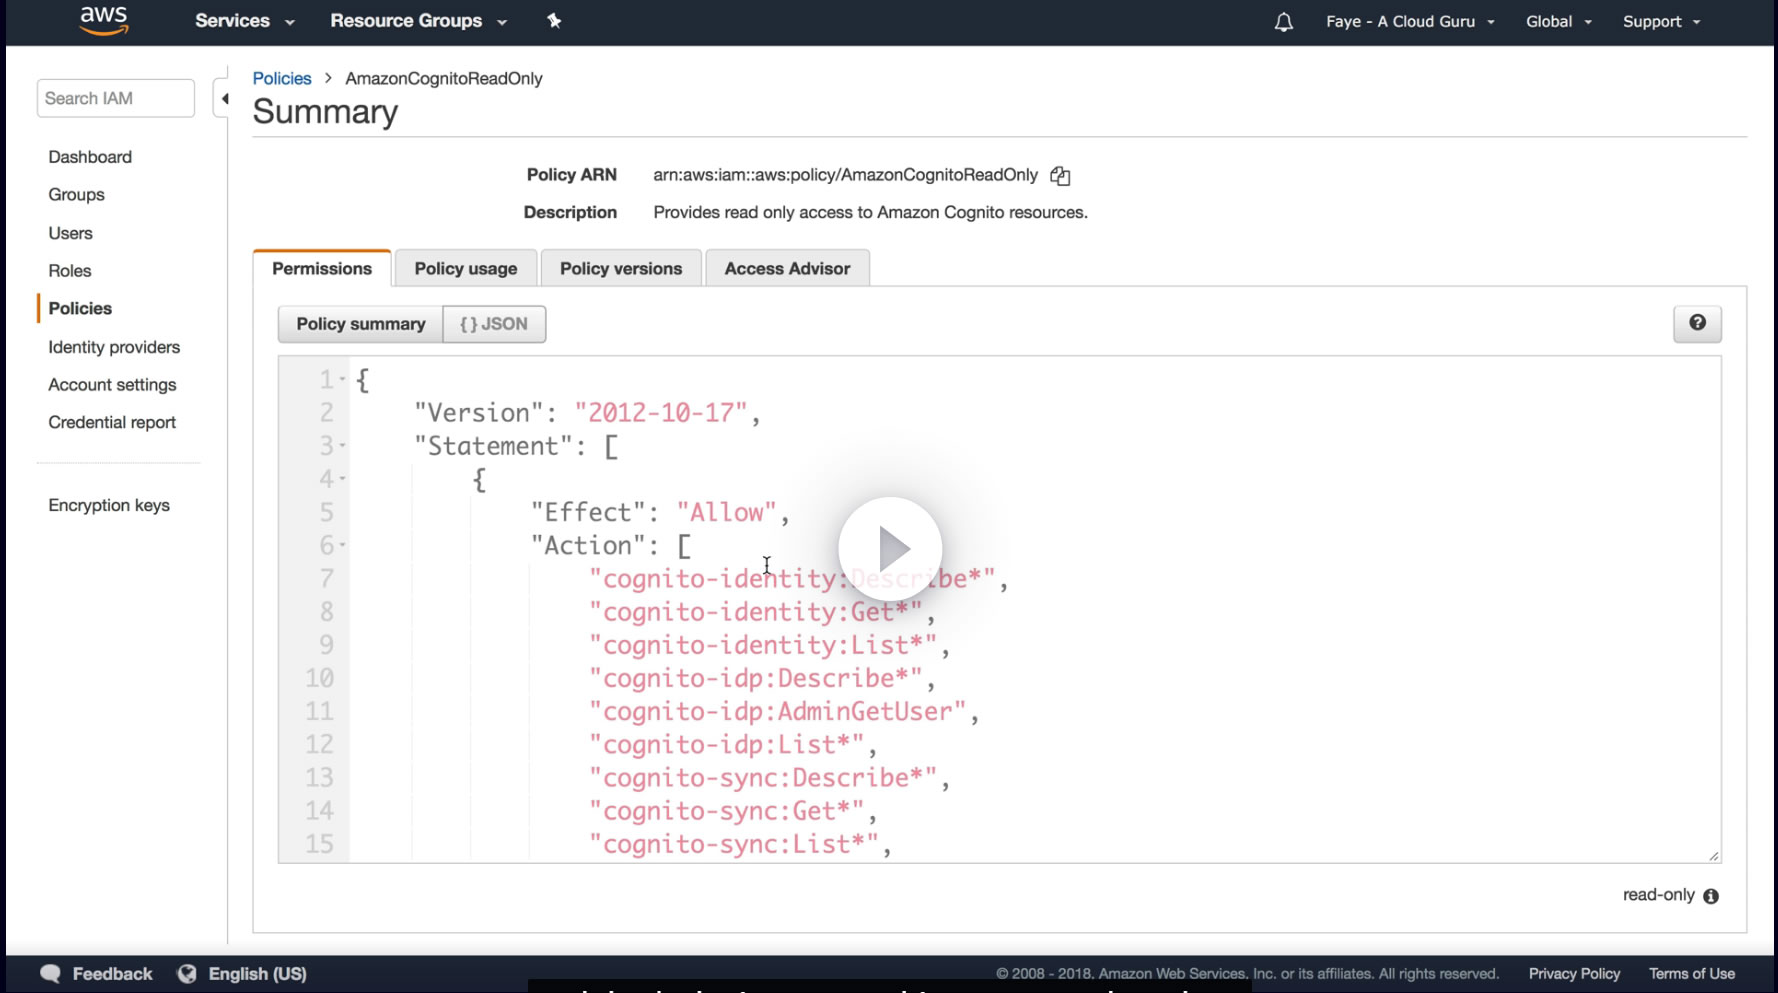Open the Terms of Use link
The image size is (1778, 993).
click(1692, 974)
